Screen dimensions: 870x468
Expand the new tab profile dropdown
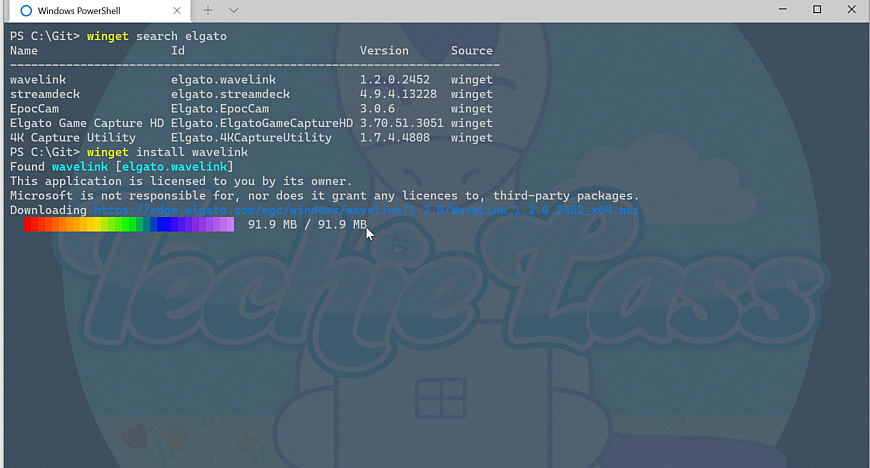pyautogui.click(x=234, y=10)
